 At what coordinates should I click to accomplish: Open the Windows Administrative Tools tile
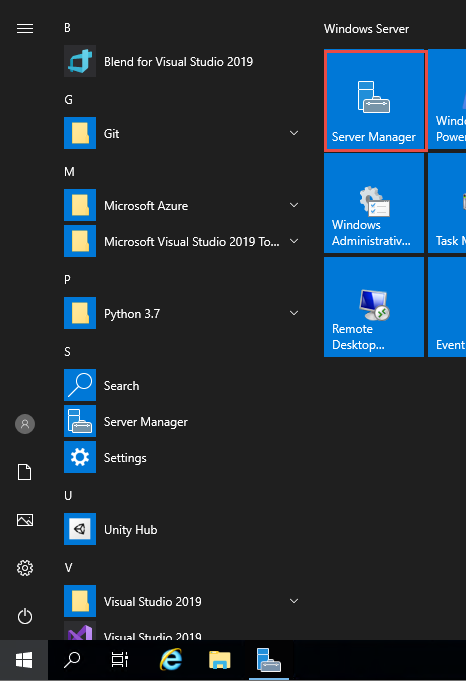(x=374, y=203)
